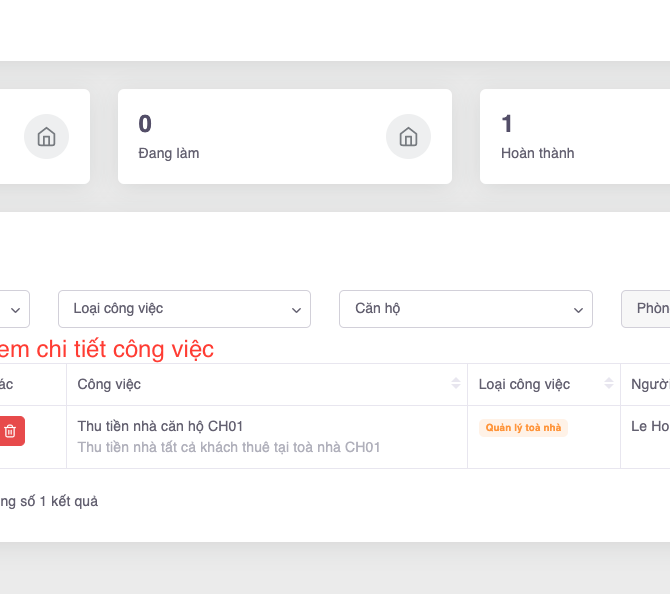Click the Loại công việc column header label
The height and width of the screenshot is (594, 670).
point(524,384)
